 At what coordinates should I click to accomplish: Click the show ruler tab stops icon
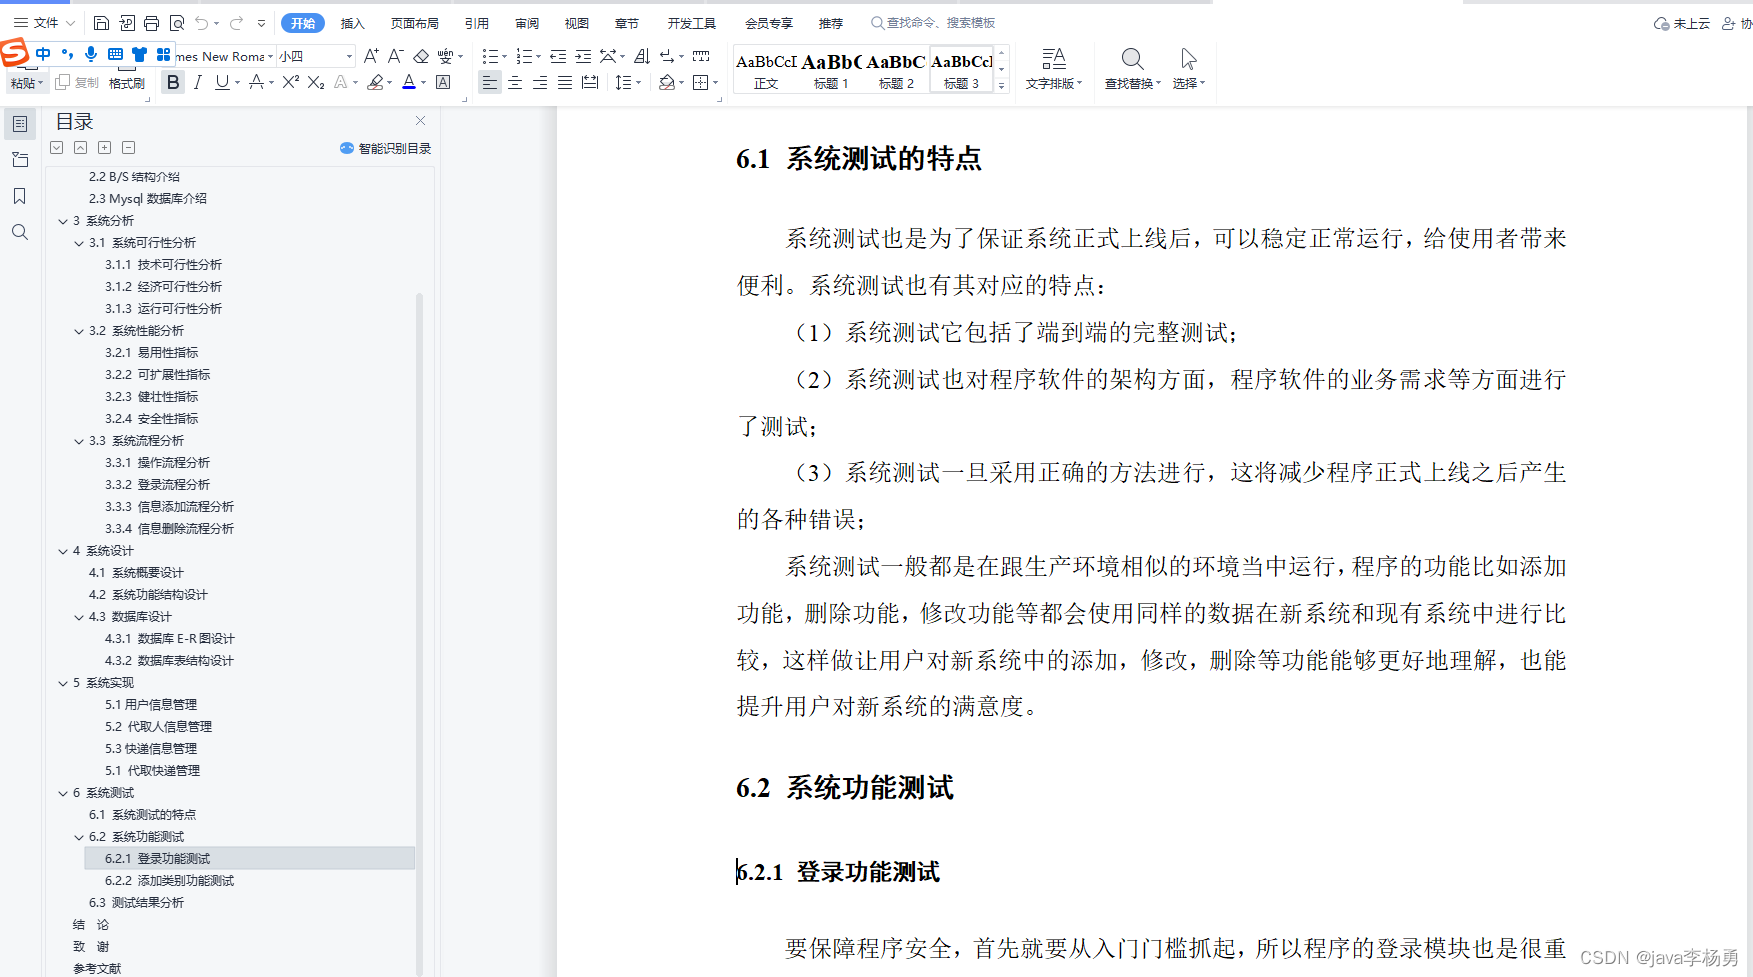pos(701,56)
